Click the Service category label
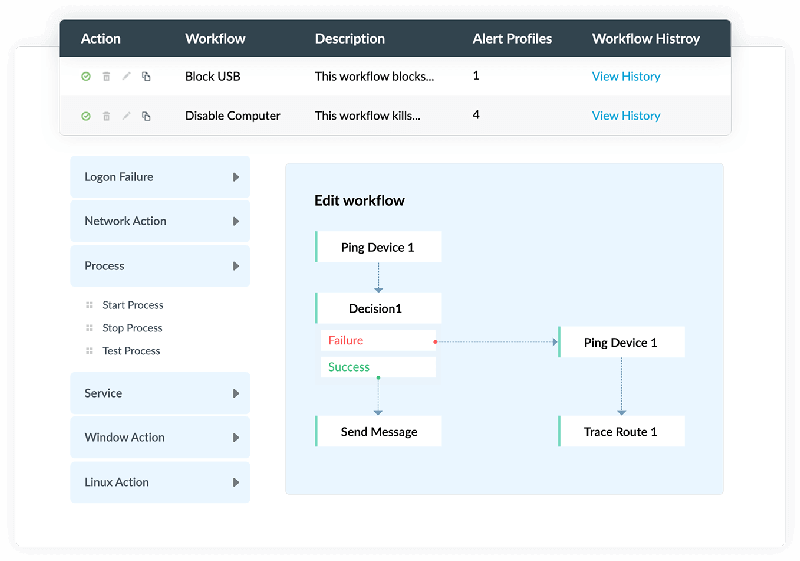 (x=103, y=394)
